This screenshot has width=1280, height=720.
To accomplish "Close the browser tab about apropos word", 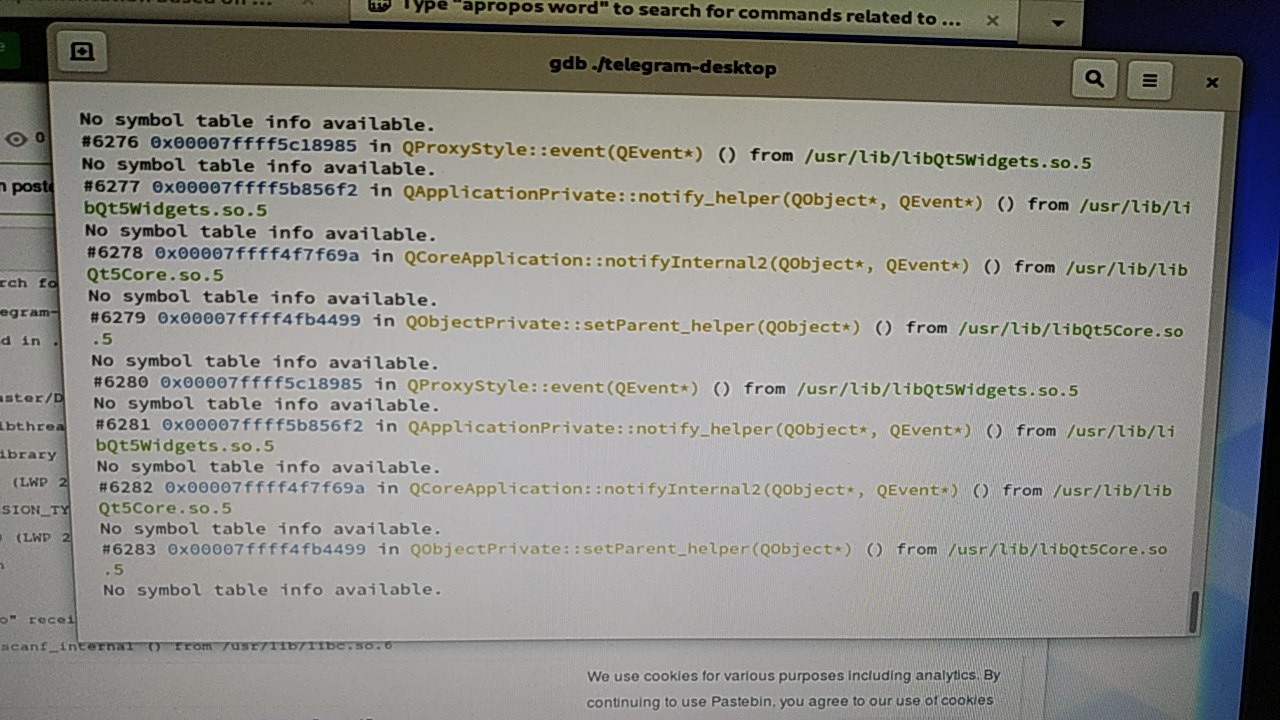I will point(992,20).
